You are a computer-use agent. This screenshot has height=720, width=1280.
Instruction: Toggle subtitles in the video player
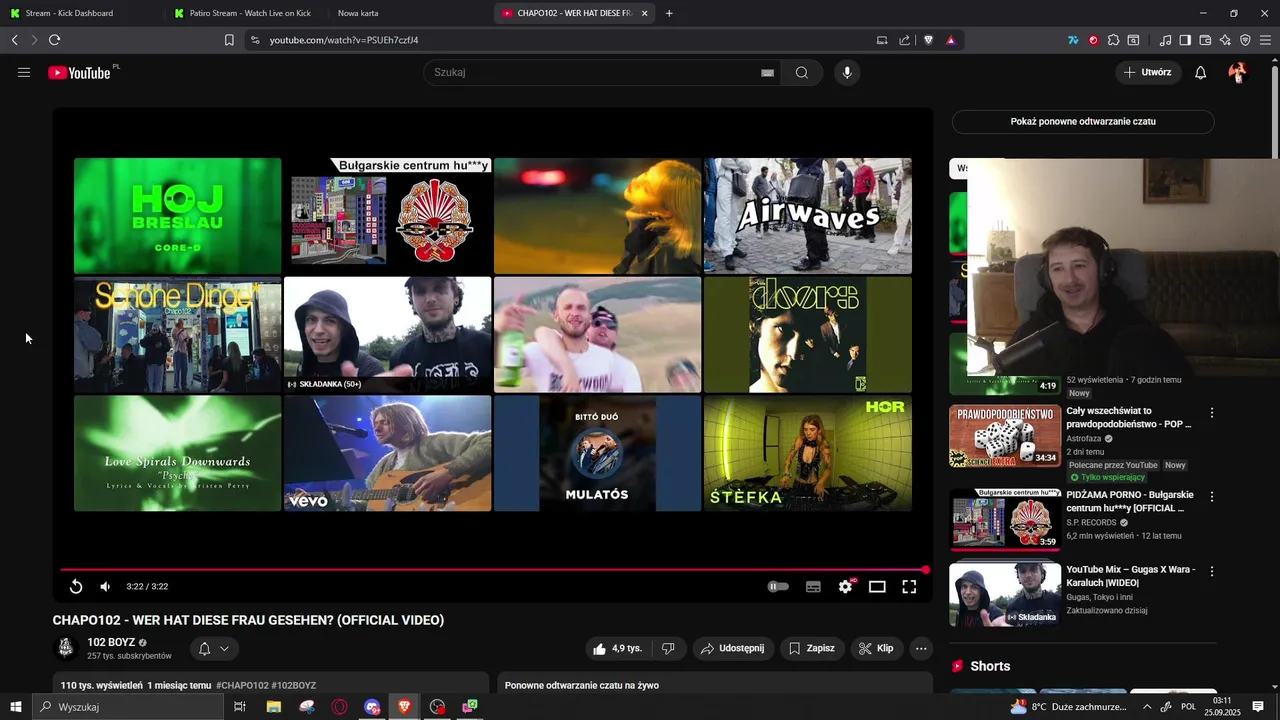pos(813,586)
